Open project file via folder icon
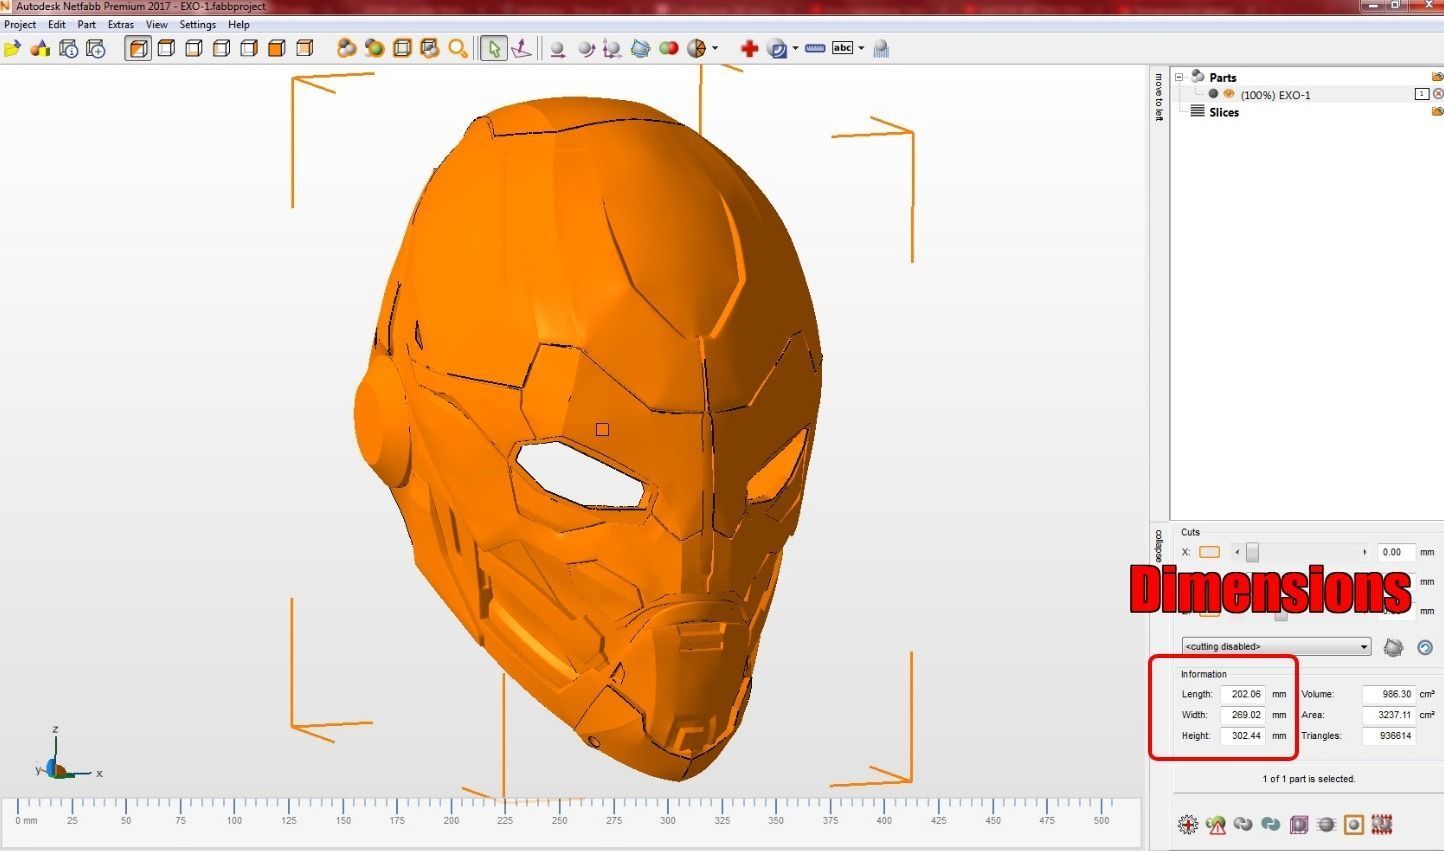 12,48
